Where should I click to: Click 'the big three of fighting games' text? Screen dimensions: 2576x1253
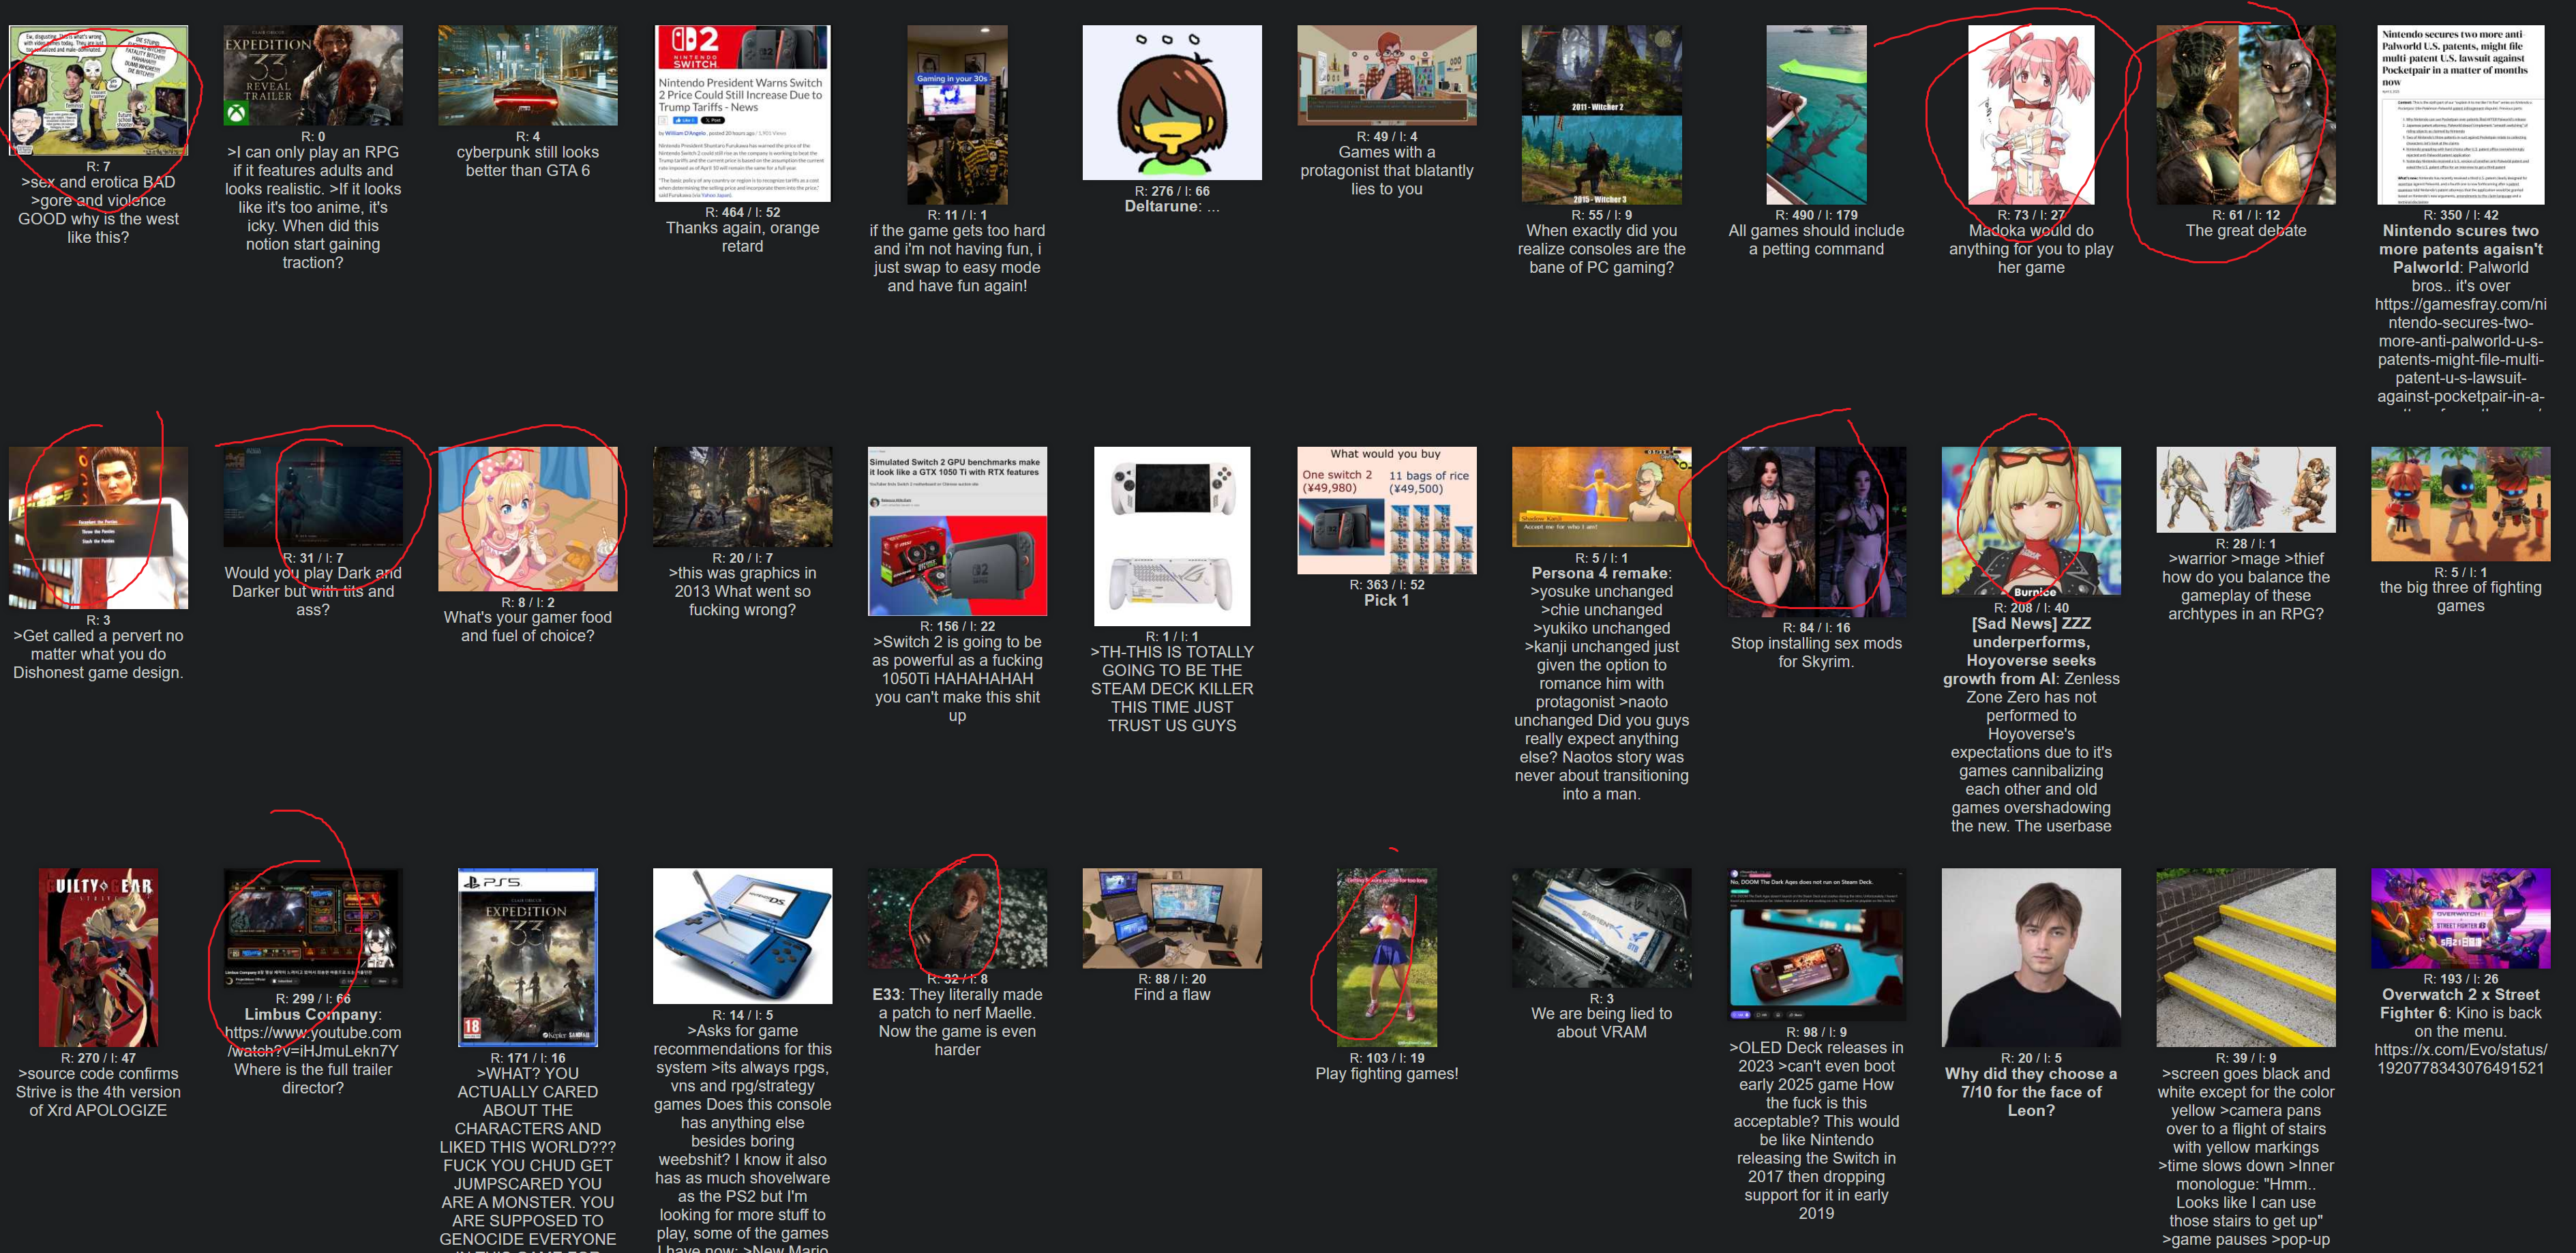[x=2461, y=597]
